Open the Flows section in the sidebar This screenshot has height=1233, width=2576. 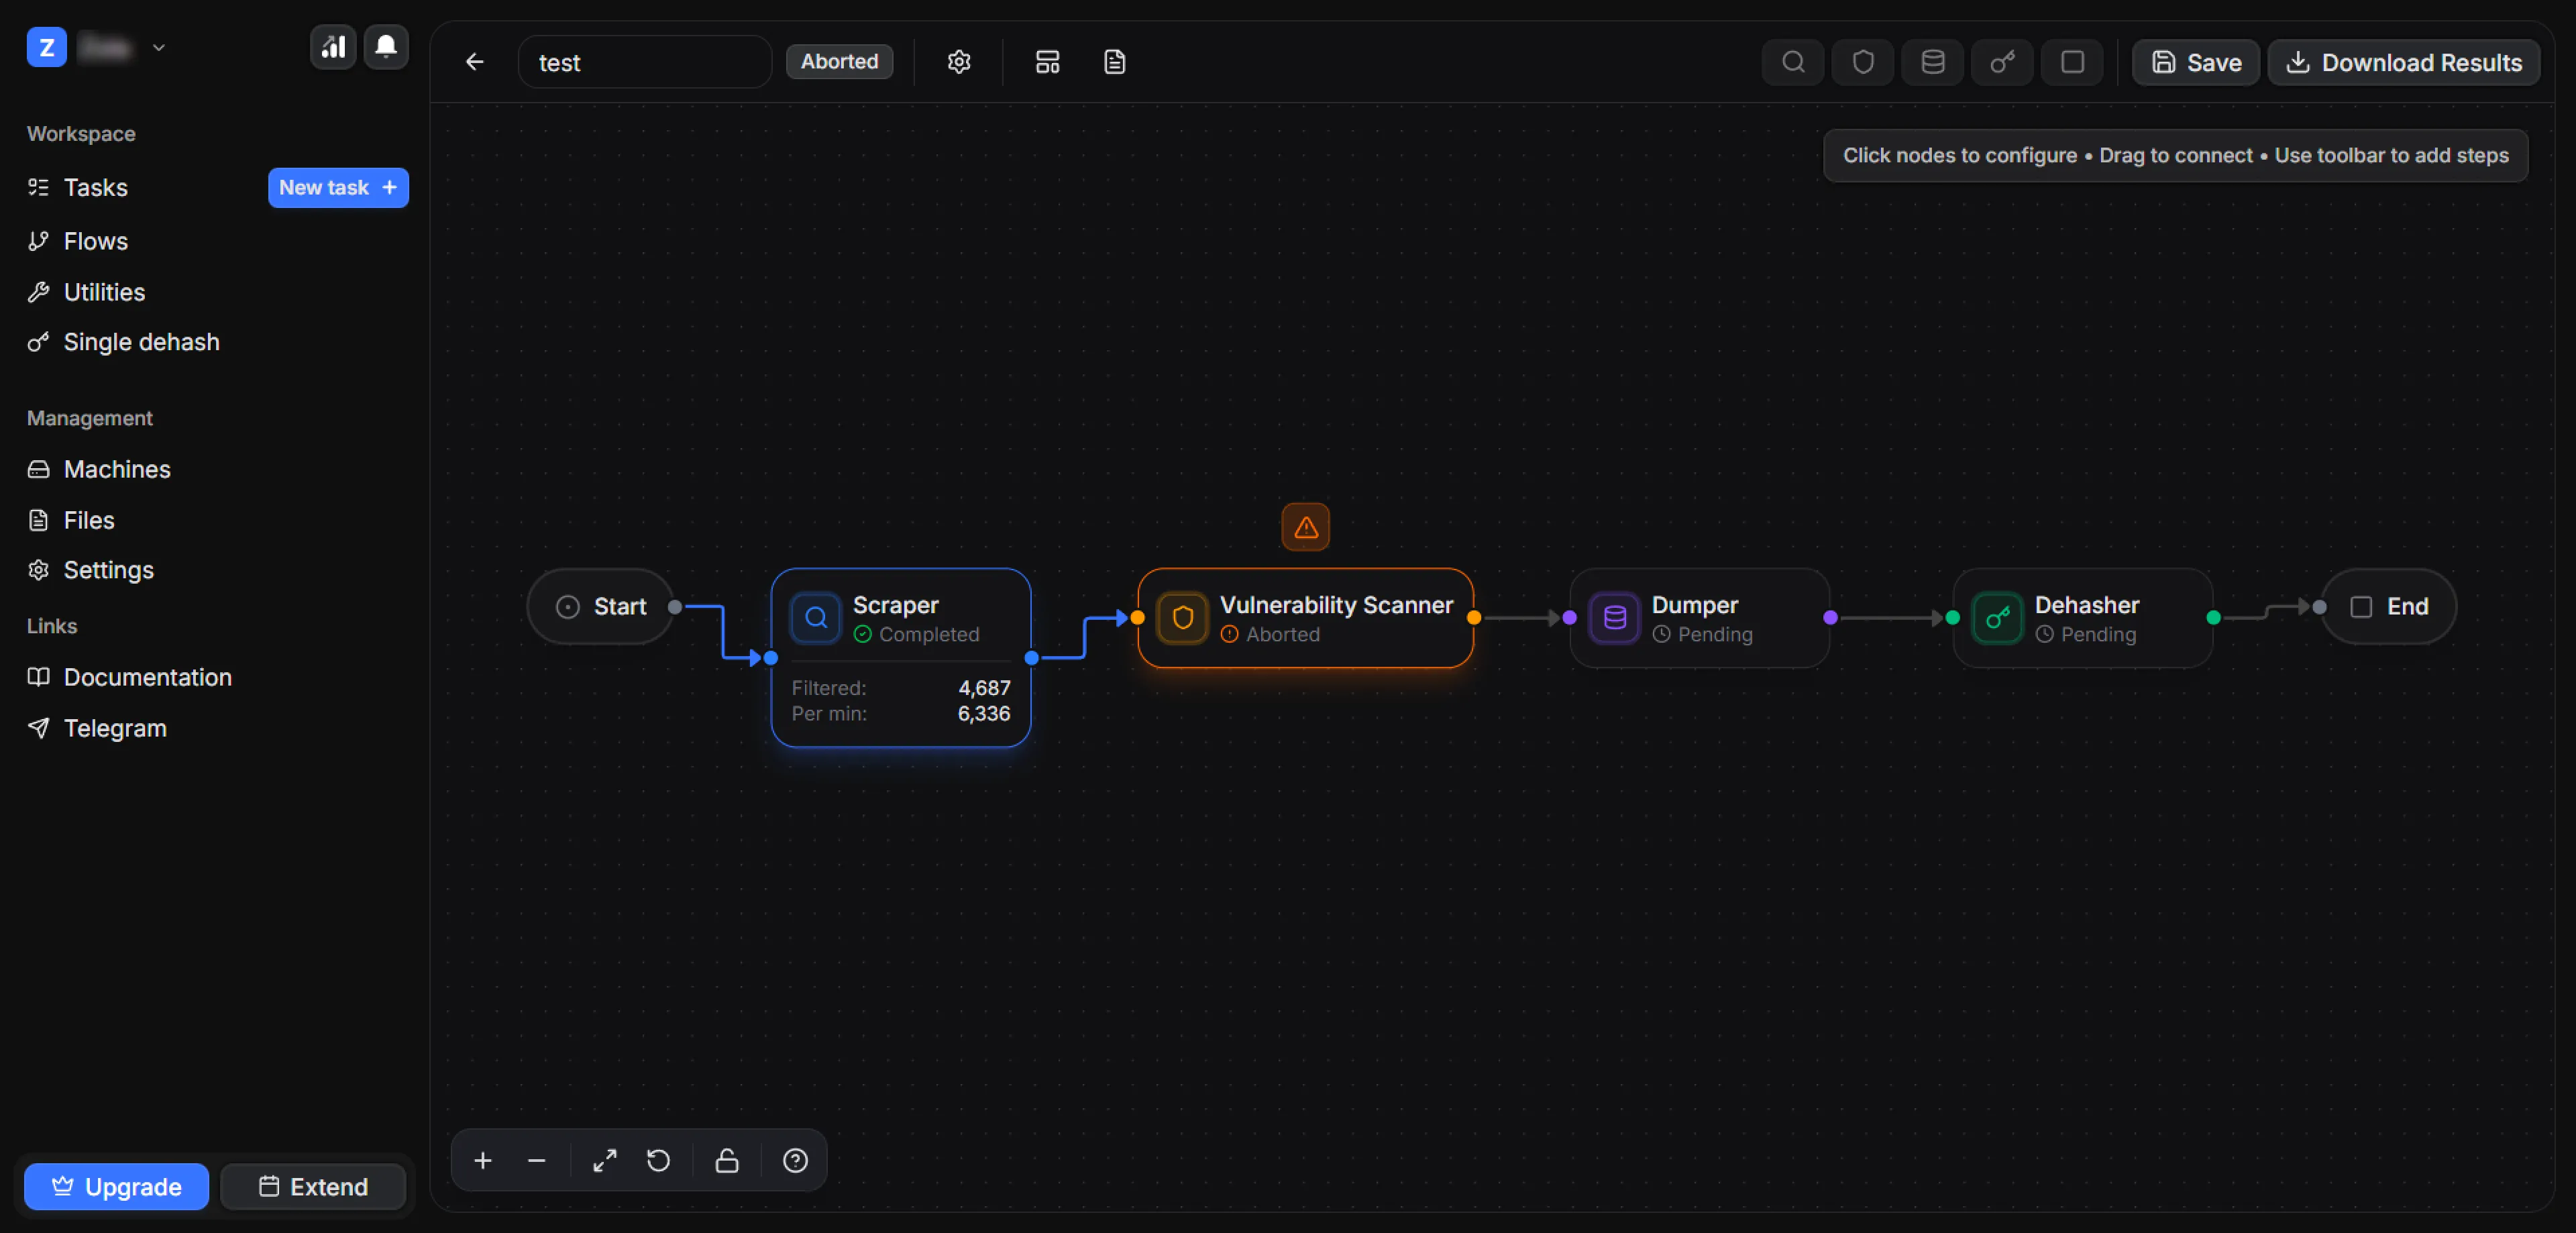[95, 240]
